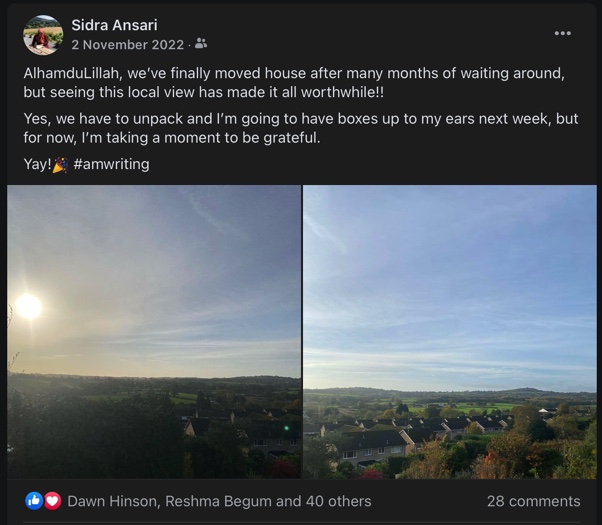Viewport: 602px width, 525px height.
Task: Click the party popper emoji after Yay
Action: click(60, 165)
